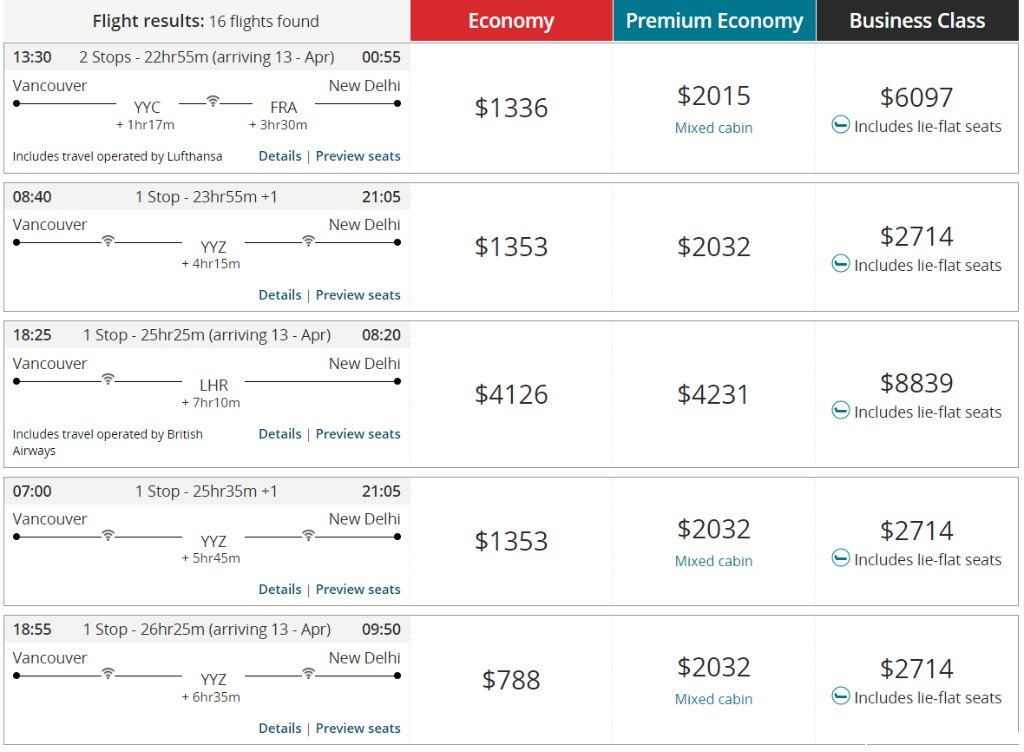This screenshot has width=1024, height=752.
Task: Select $2714 Business fare on the 07:00 flight
Action: (917, 531)
